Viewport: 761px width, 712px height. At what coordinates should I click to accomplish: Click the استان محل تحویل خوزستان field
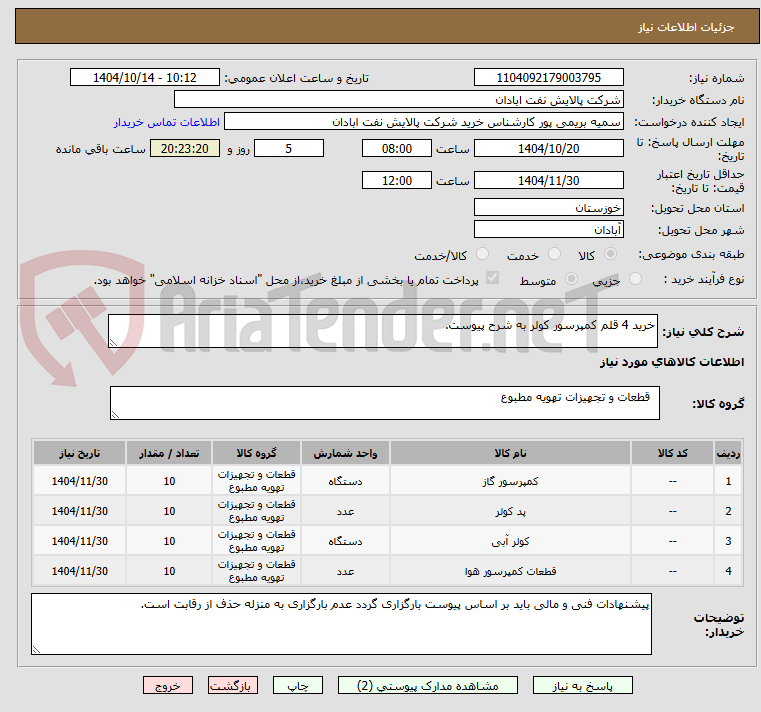pos(548,208)
